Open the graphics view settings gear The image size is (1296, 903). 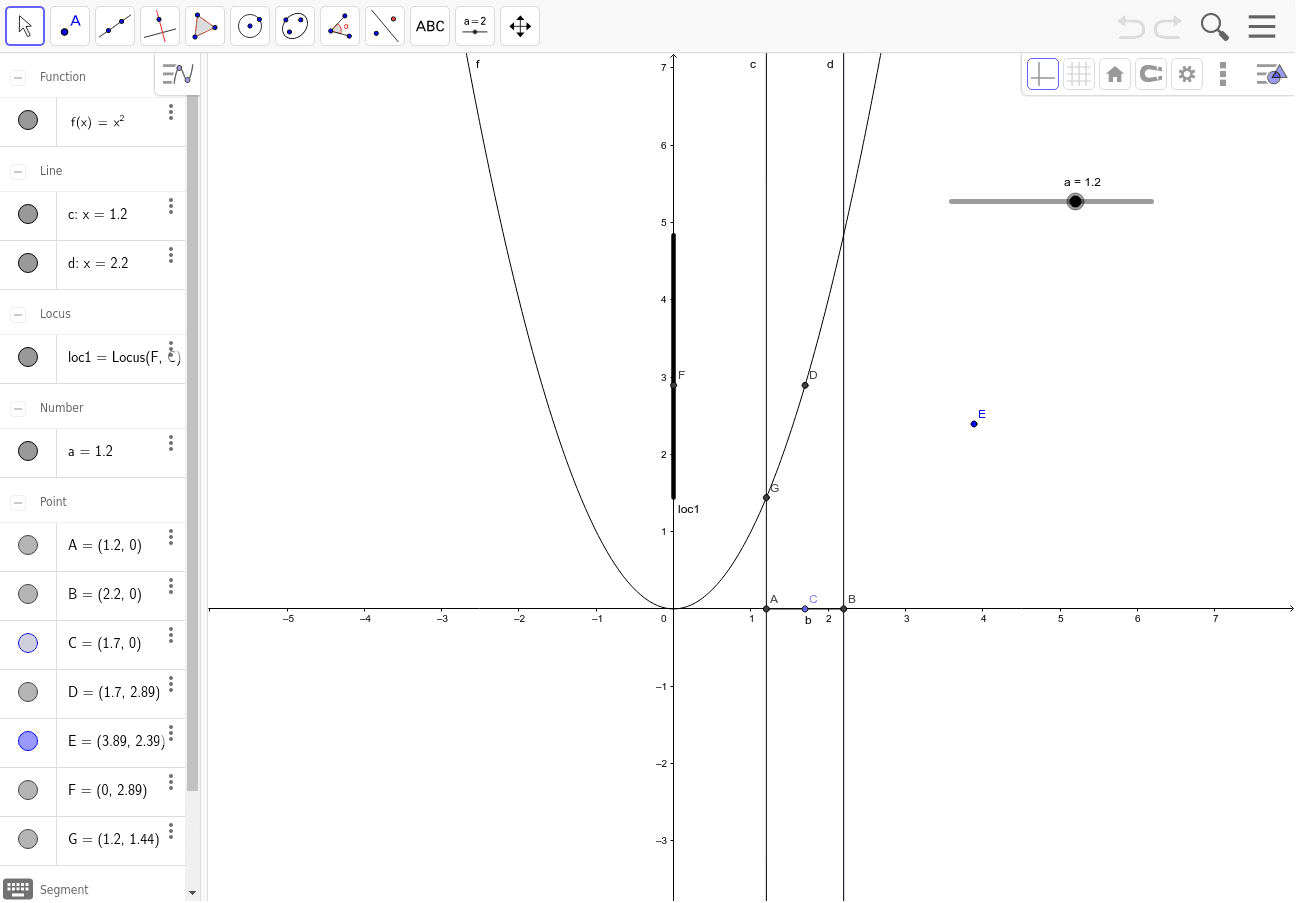1186,73
